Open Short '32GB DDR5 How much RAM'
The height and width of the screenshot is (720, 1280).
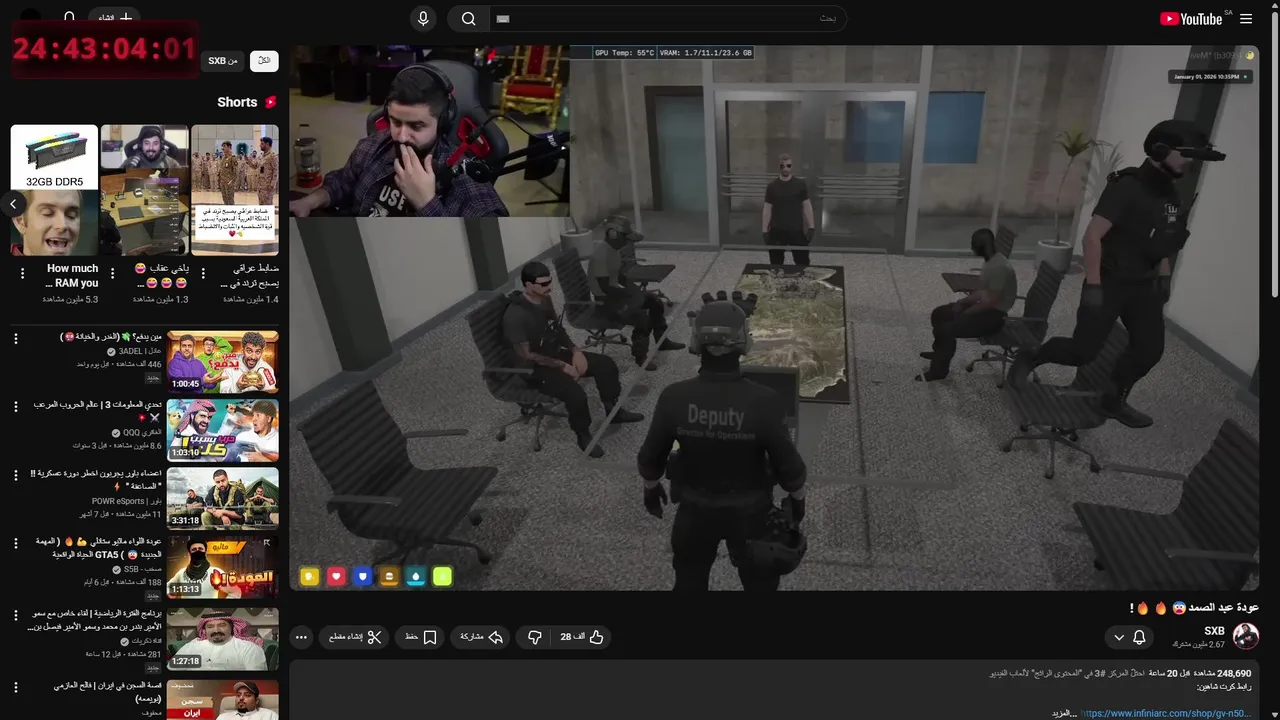(54, 190)
